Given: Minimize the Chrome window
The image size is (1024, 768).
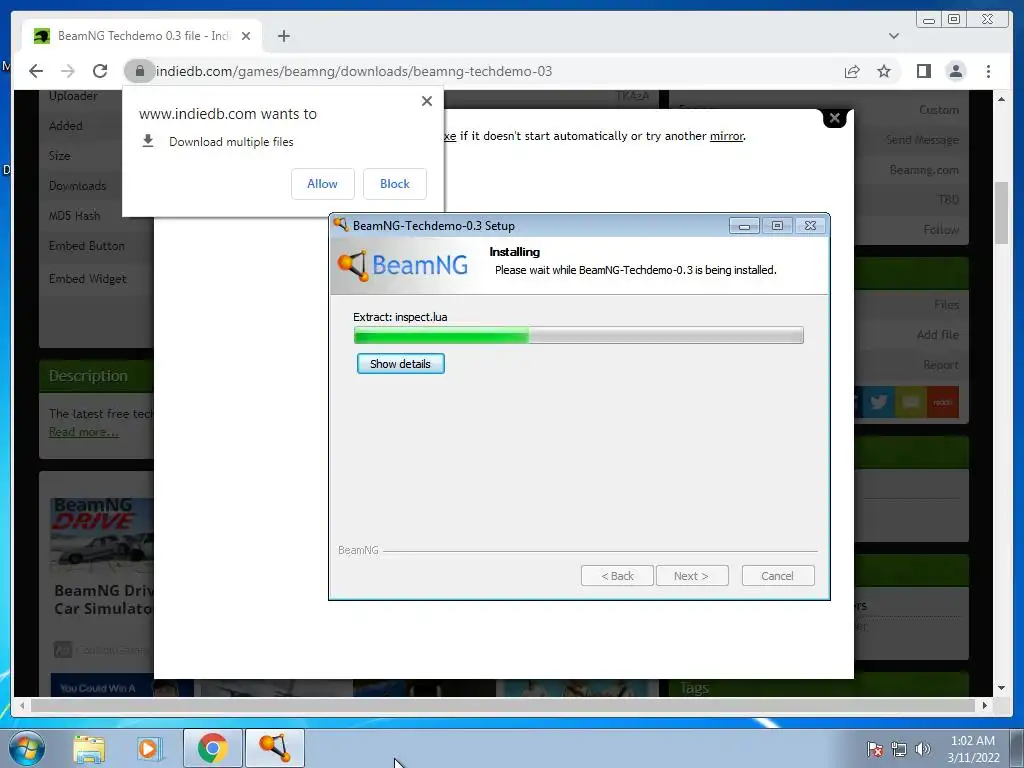Looking at the screenshot, I should [x=929, y=19].
